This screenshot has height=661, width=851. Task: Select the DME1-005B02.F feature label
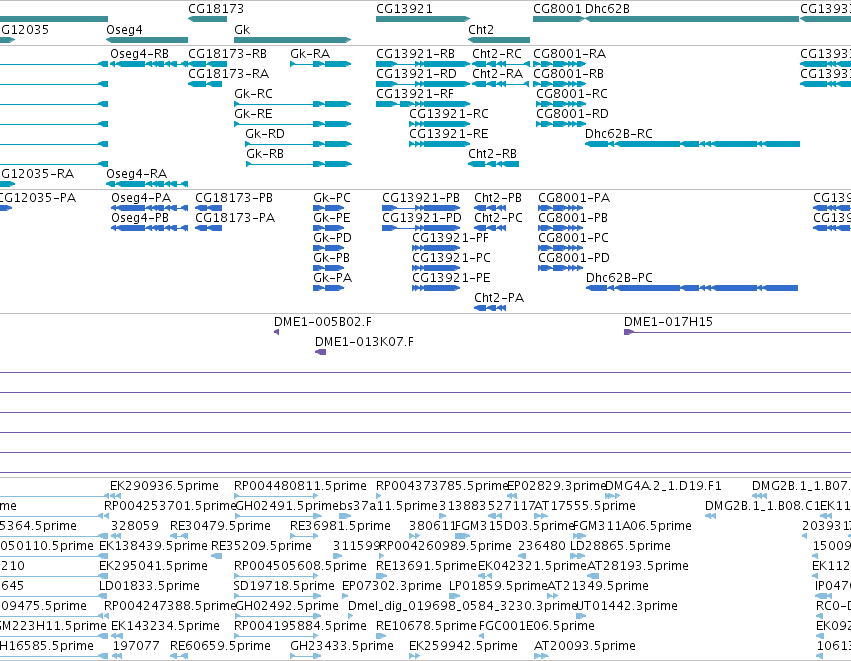(323, 322)
